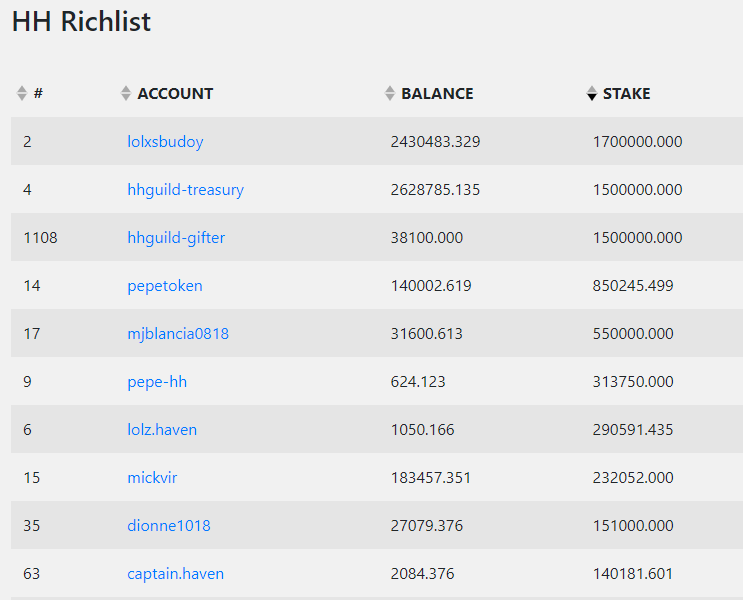Image resolution: width=743 pixels, height=600 pixels.
Task: Sort table by ACCOUNT header
Action: (175, 93)
